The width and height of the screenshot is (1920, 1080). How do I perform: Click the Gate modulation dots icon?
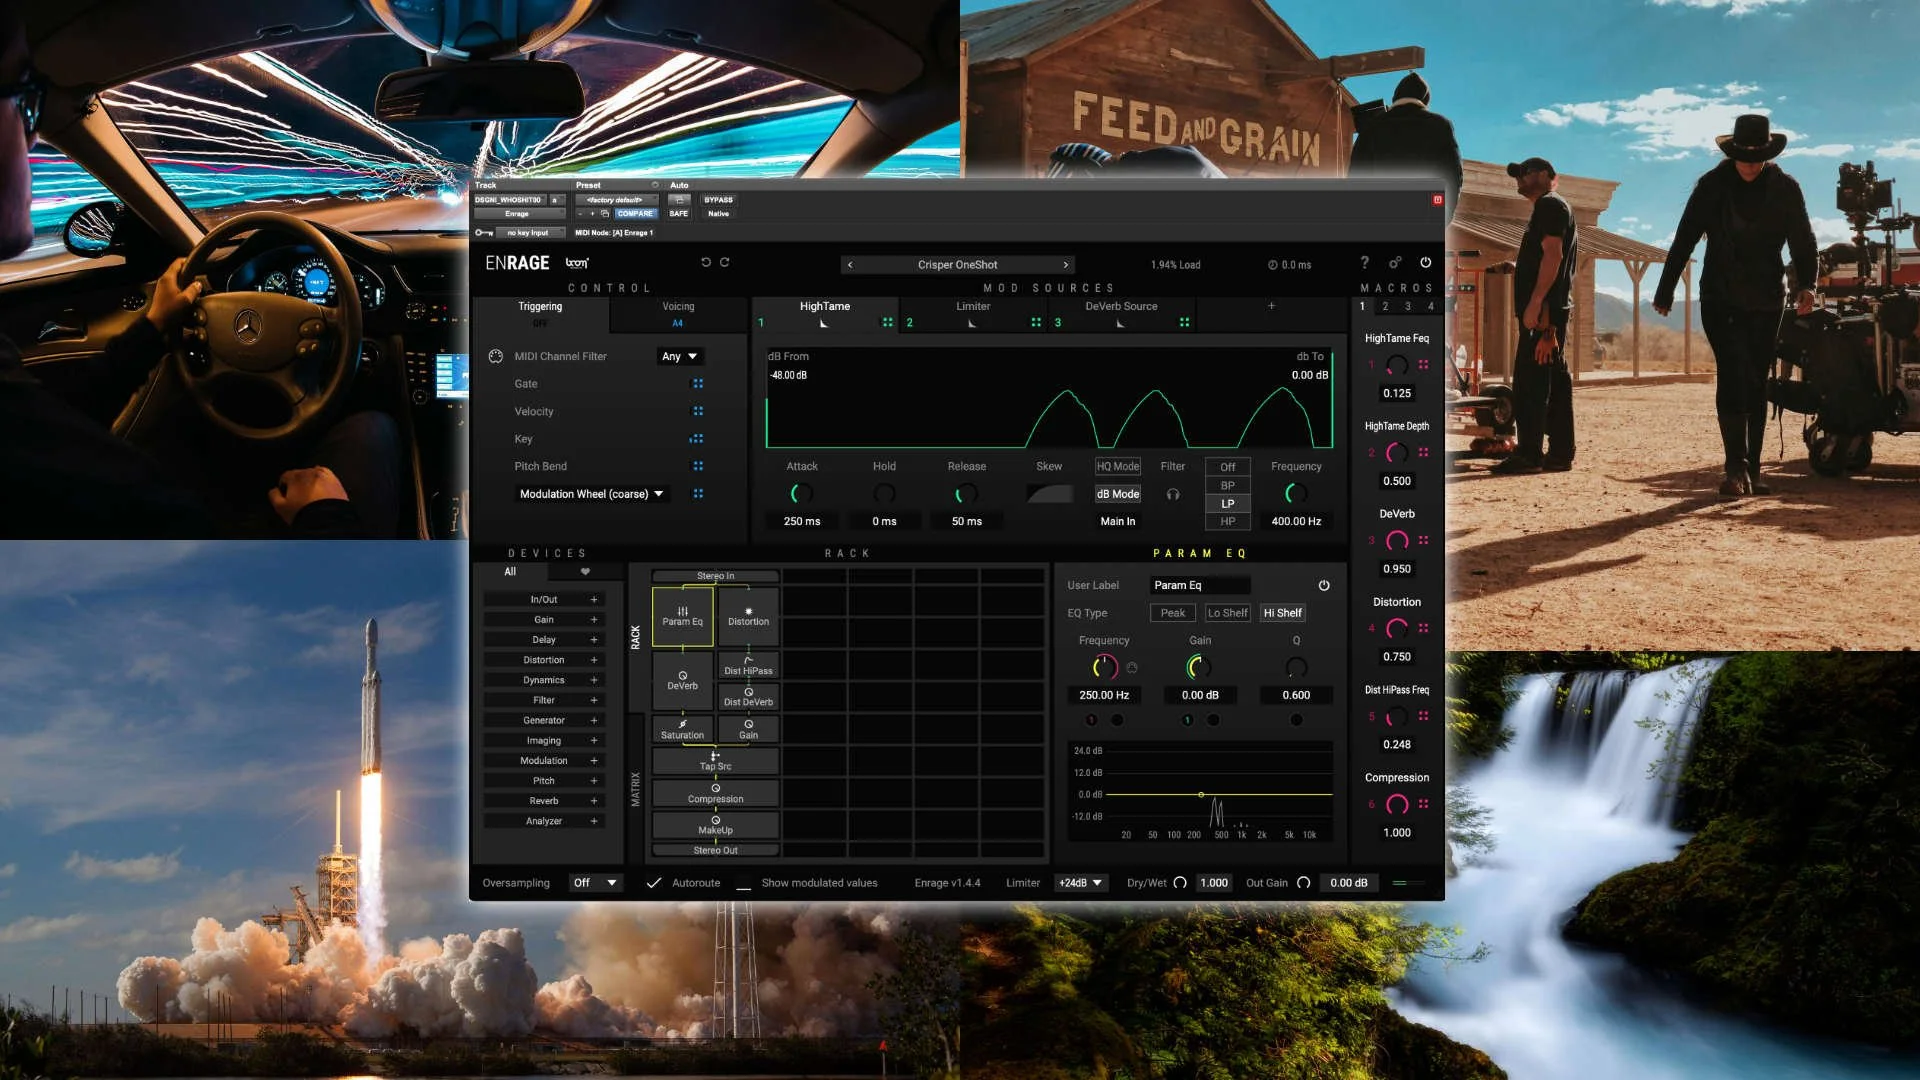698,384
